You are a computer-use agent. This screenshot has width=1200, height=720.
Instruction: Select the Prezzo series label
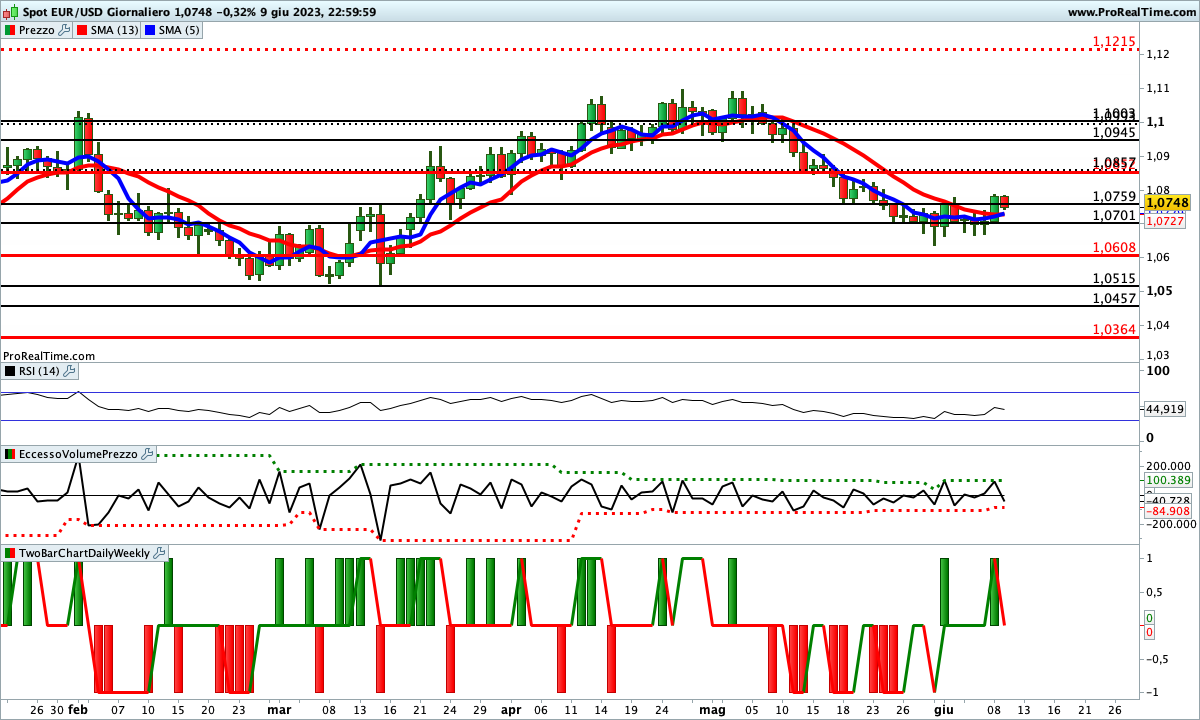(36, 30)
